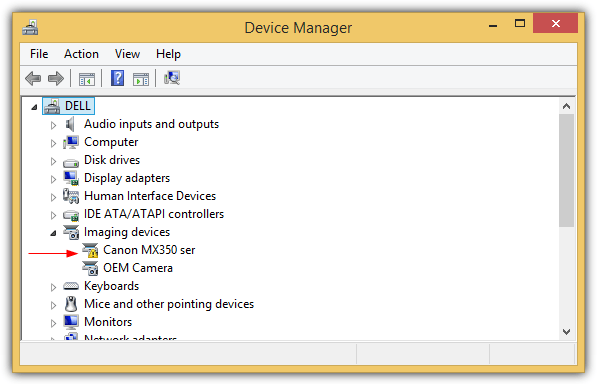
Task: Select the DELL tree label
Action: pos(78,106)
